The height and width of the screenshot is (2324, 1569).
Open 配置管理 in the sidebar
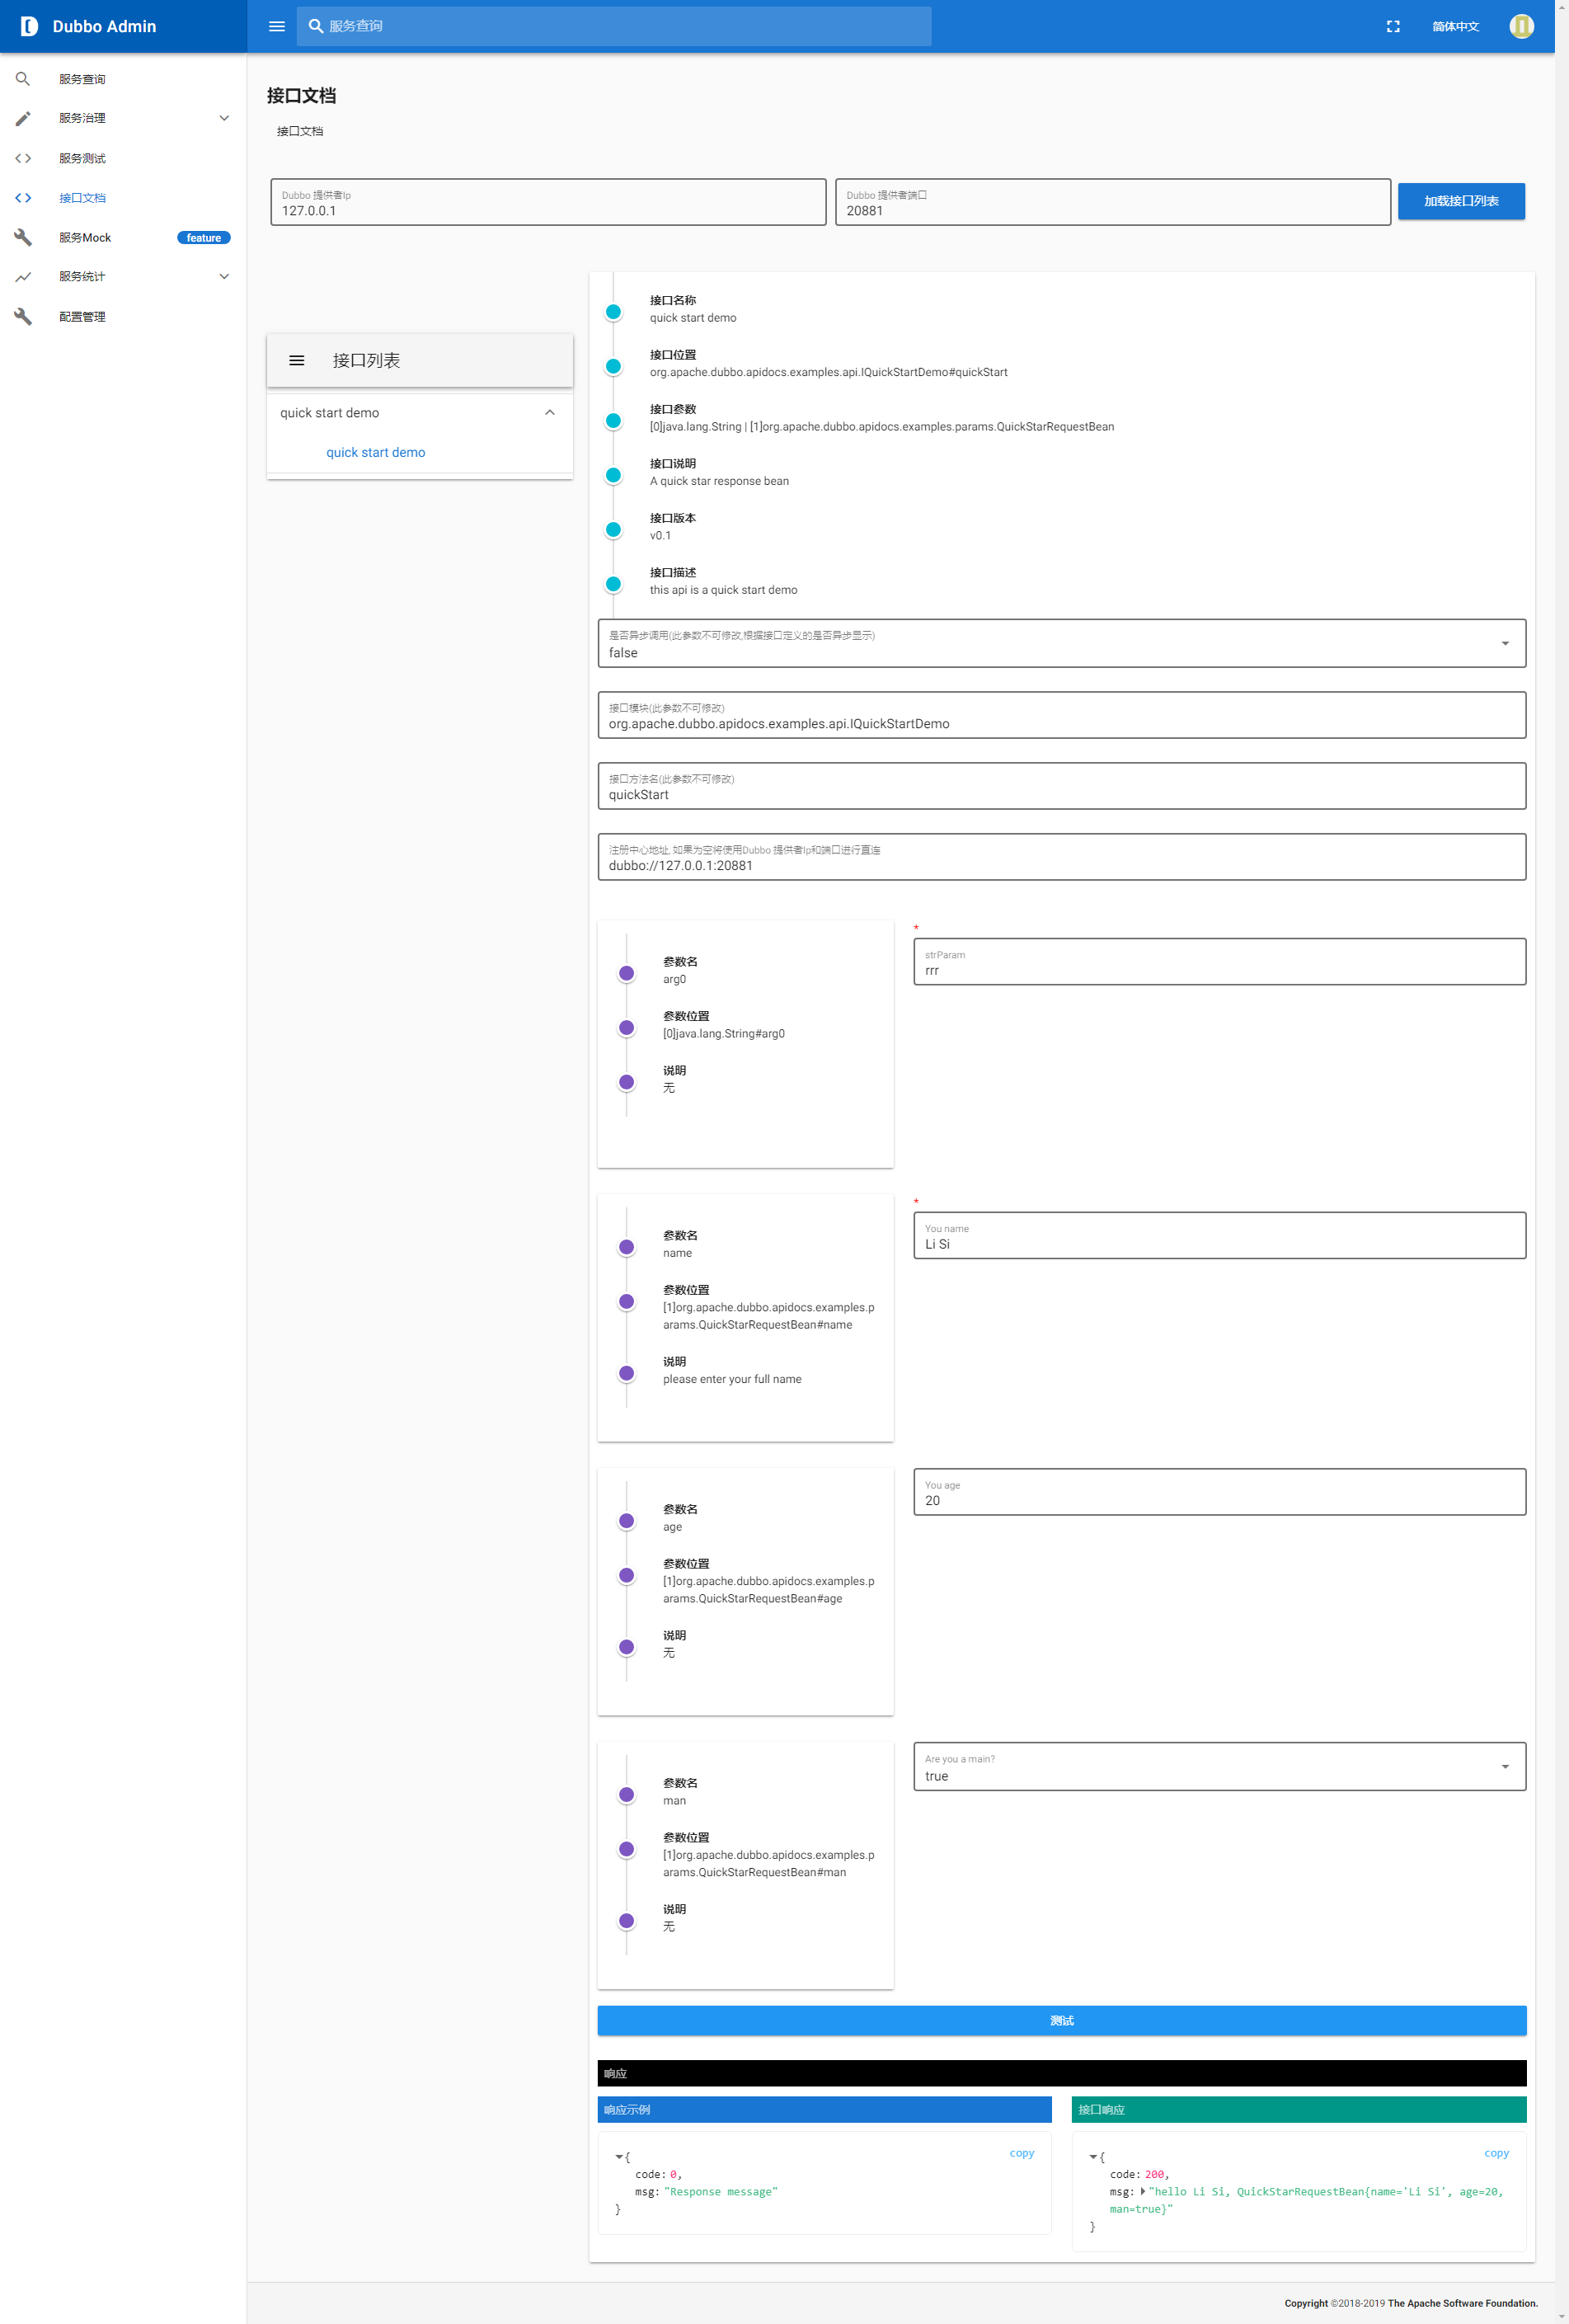82,317
